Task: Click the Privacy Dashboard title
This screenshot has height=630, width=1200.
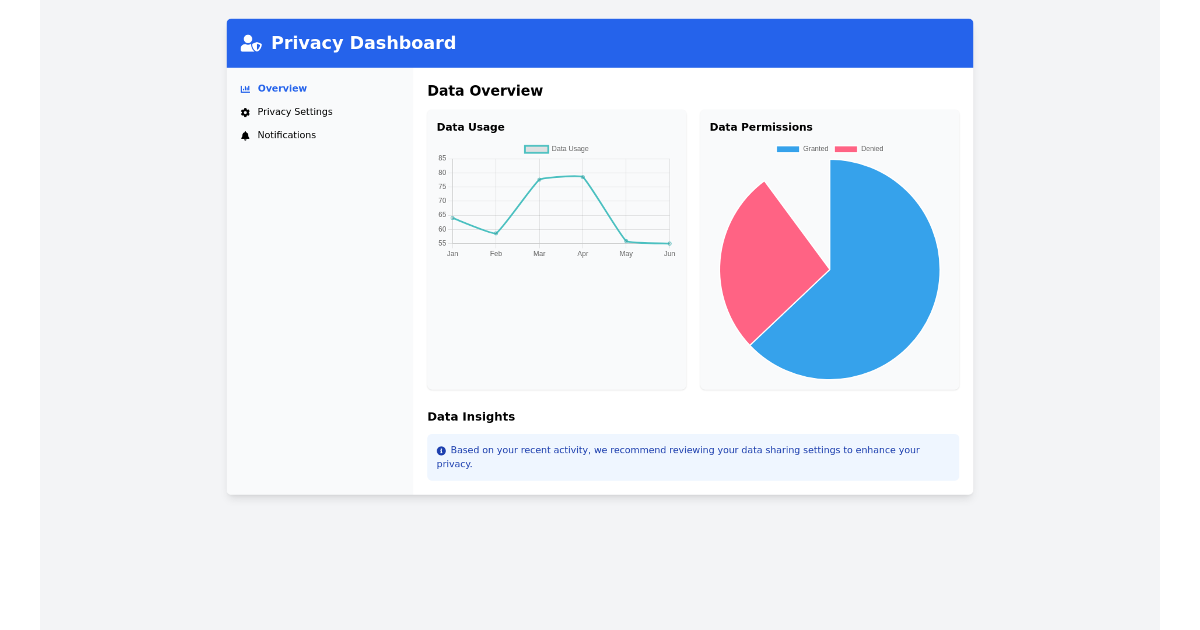Action: point(364,43)
